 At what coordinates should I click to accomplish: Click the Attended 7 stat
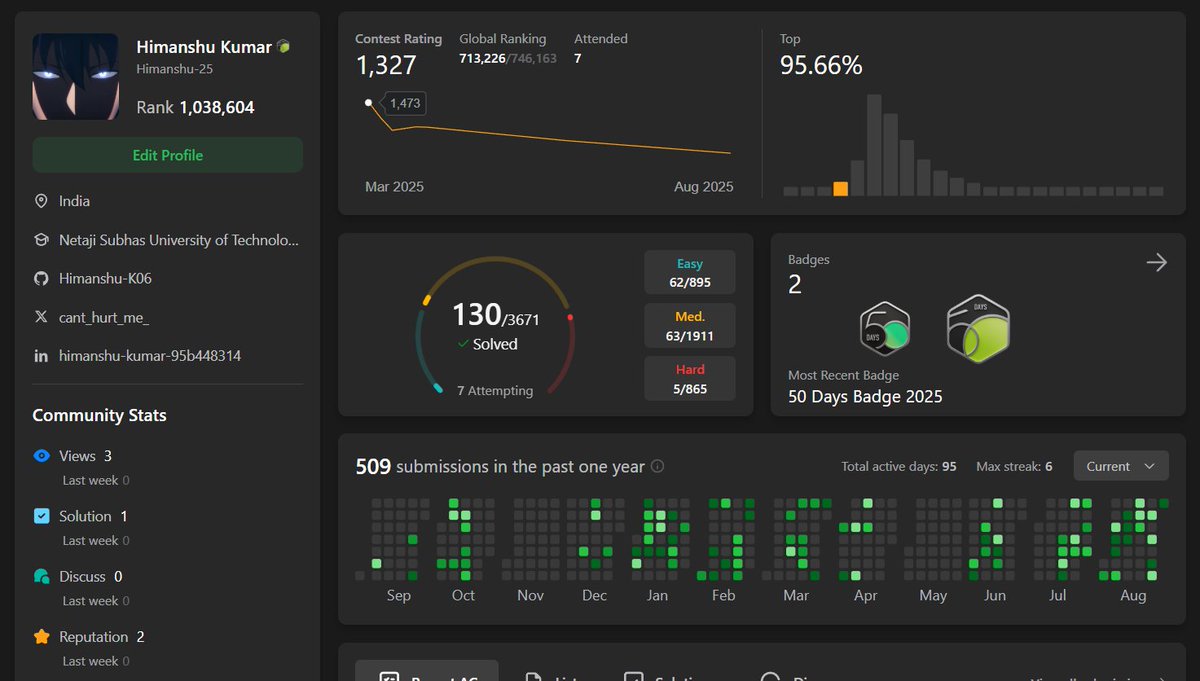[600, 49]
